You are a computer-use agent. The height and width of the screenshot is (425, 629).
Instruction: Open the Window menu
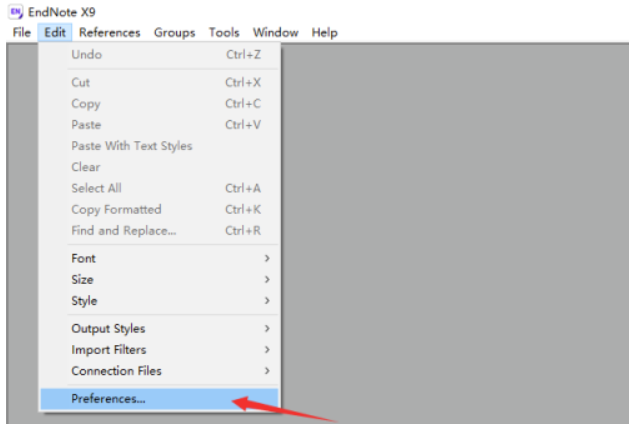276,33
